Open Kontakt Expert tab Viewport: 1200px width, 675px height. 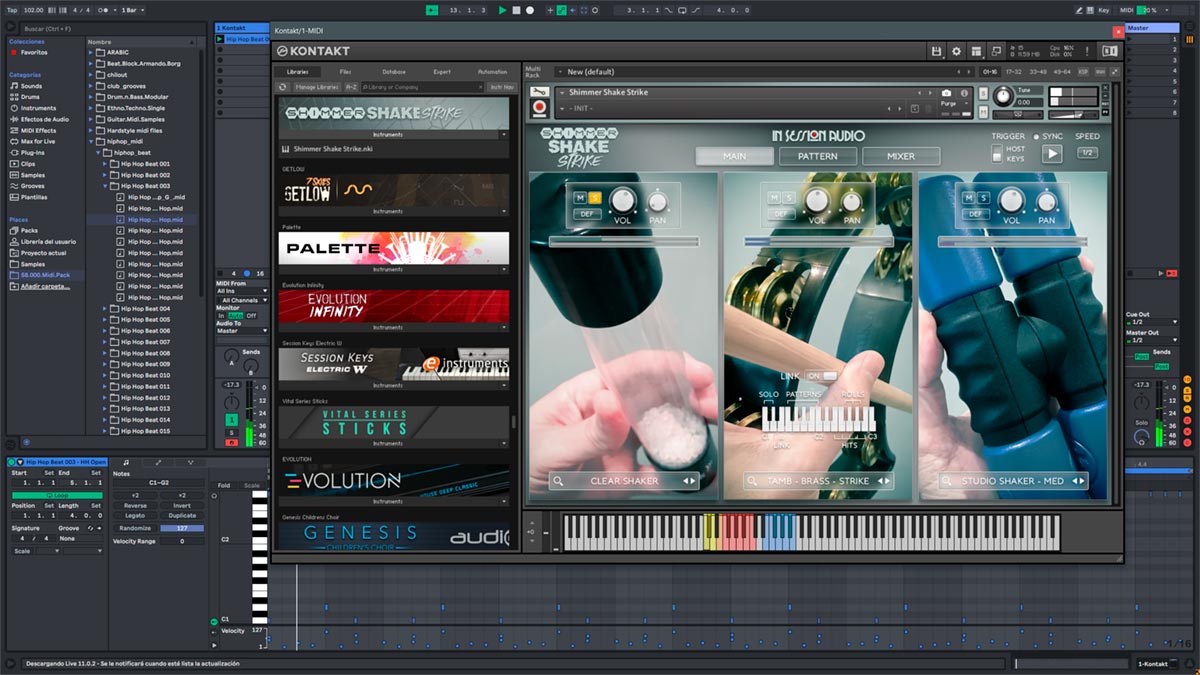[442, 72]
